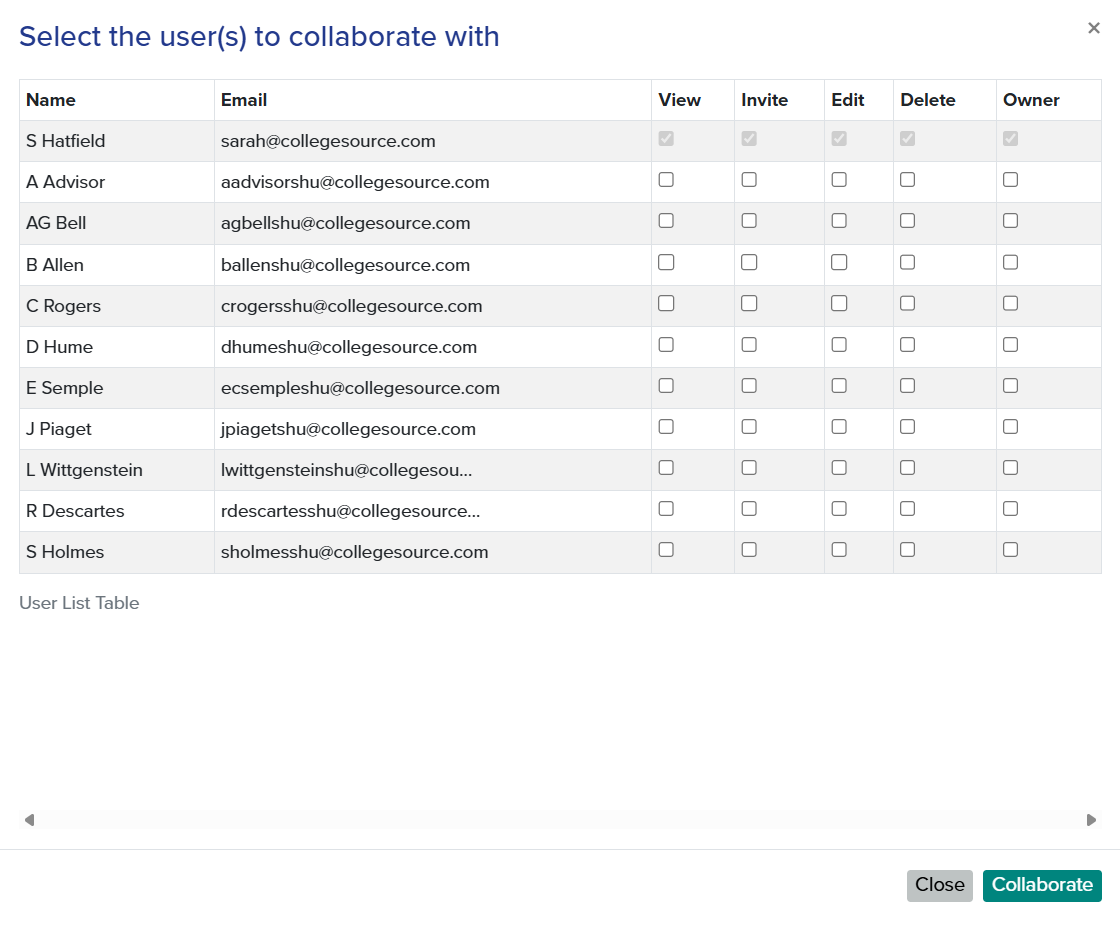
Task: Grant Edit access to B Allen
Action: pyautogui.click(x=839, y=262)
